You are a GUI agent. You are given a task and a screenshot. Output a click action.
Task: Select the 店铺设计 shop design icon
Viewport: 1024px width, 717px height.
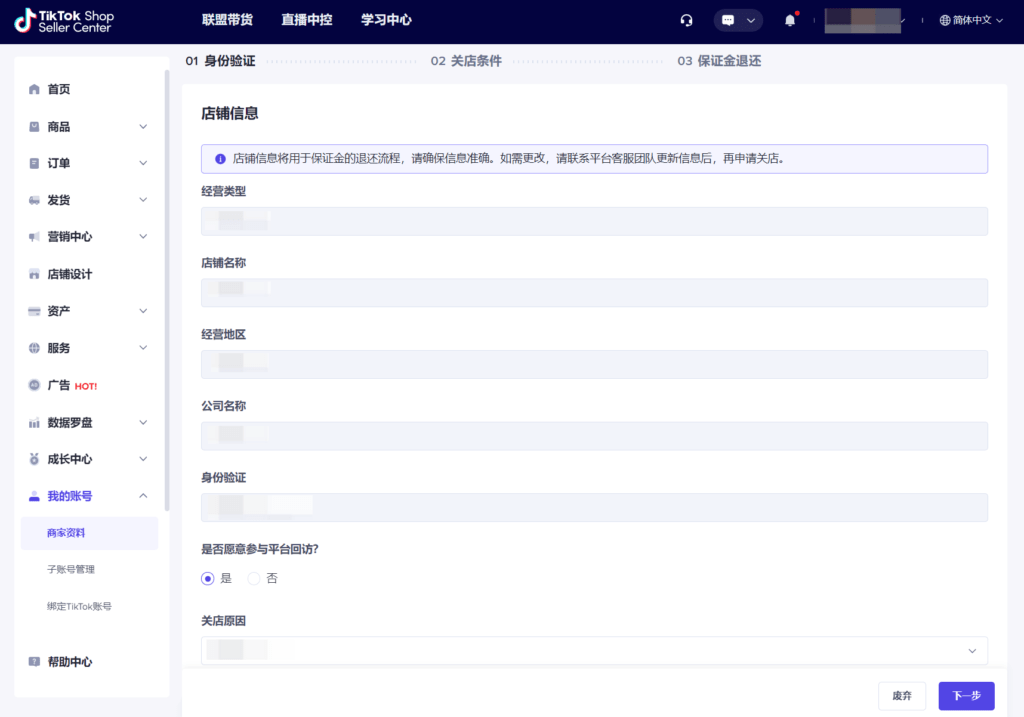34,273
